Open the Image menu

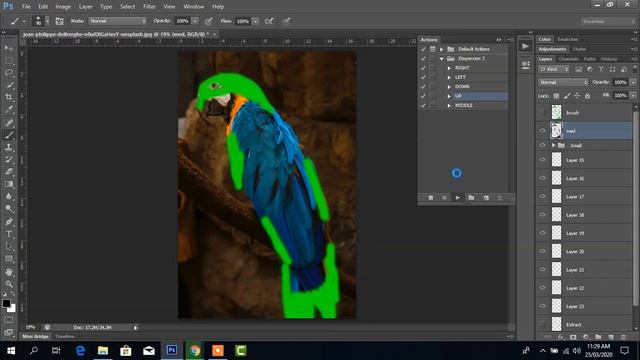click(x=63, y=7)
